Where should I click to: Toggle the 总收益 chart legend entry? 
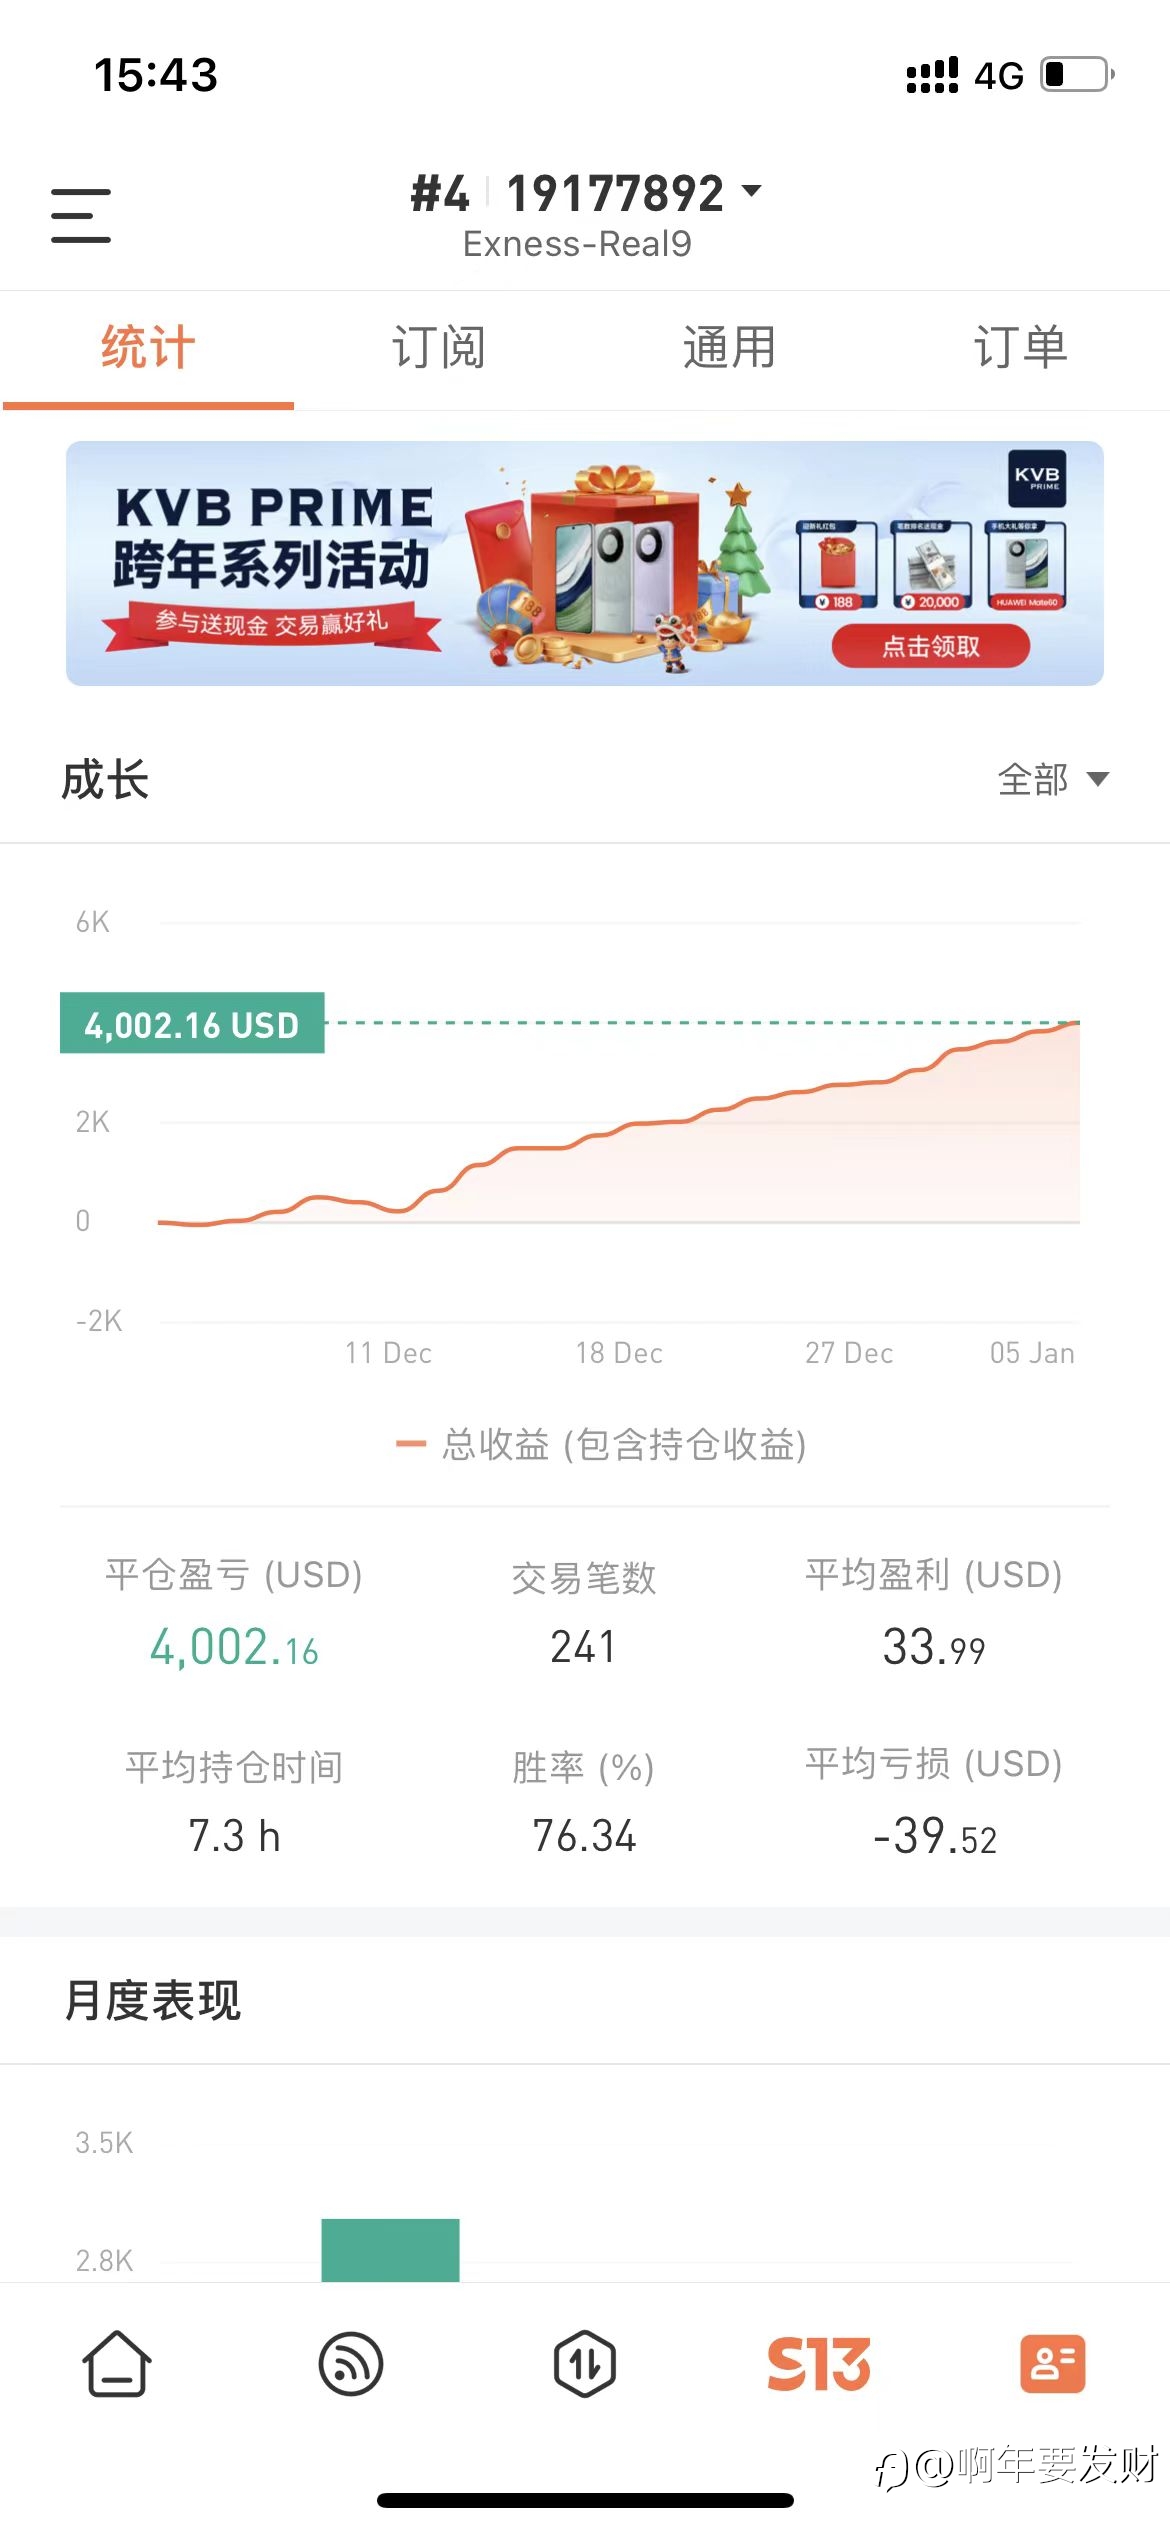click(601, 1444)
